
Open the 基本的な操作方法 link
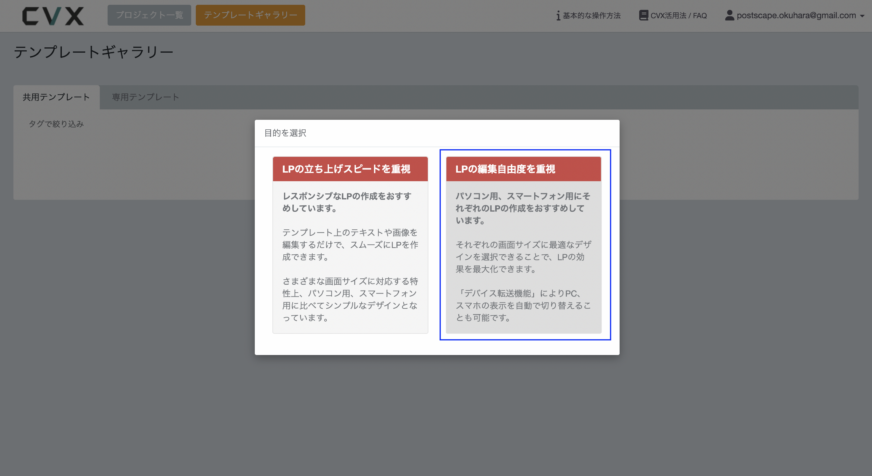pyautogui.click(x=592, y=16)
